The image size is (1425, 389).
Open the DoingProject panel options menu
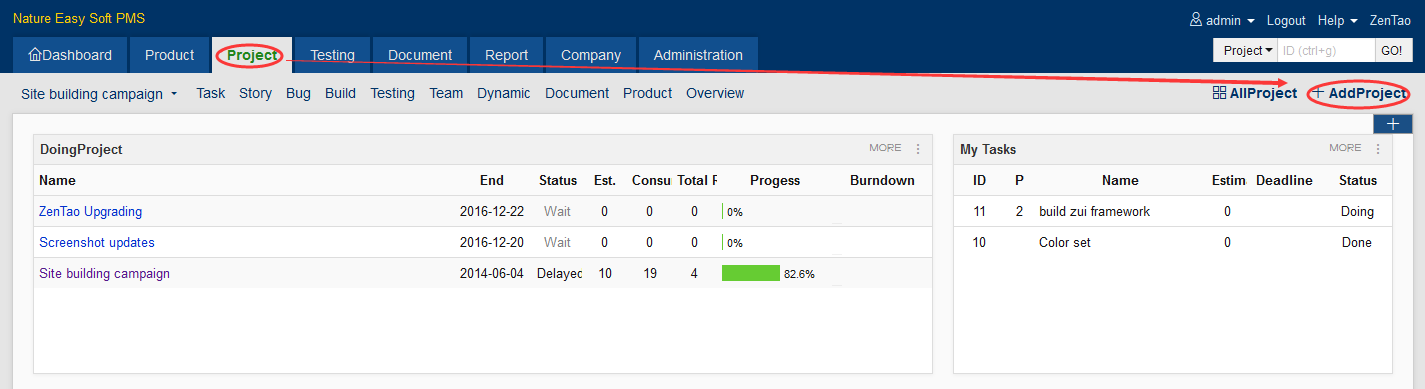pyautogui.click(x=918, y=149)
